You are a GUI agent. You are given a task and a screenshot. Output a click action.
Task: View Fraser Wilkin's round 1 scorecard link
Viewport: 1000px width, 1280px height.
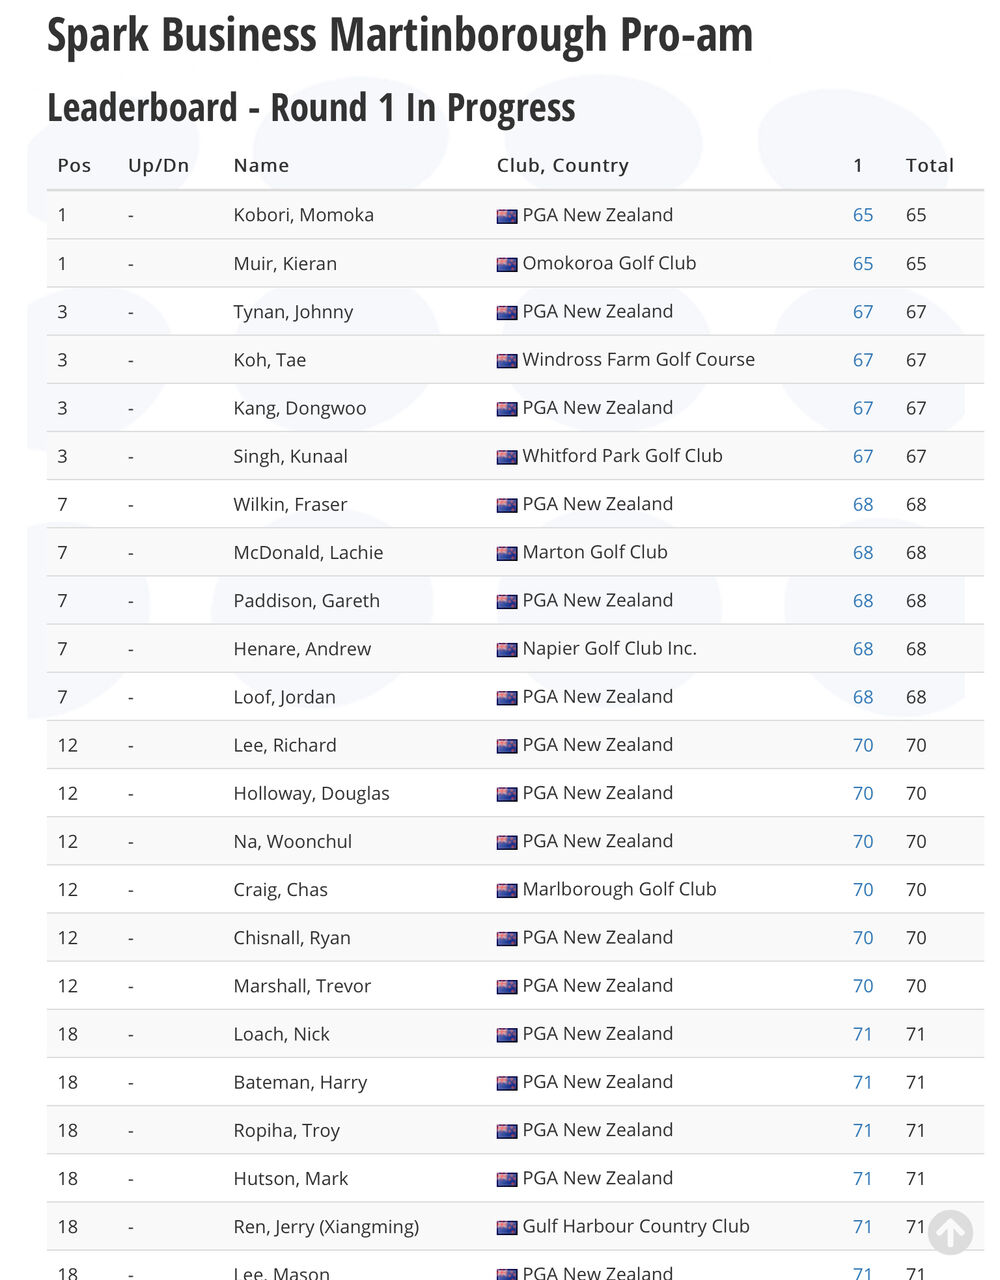click(863, 504)
